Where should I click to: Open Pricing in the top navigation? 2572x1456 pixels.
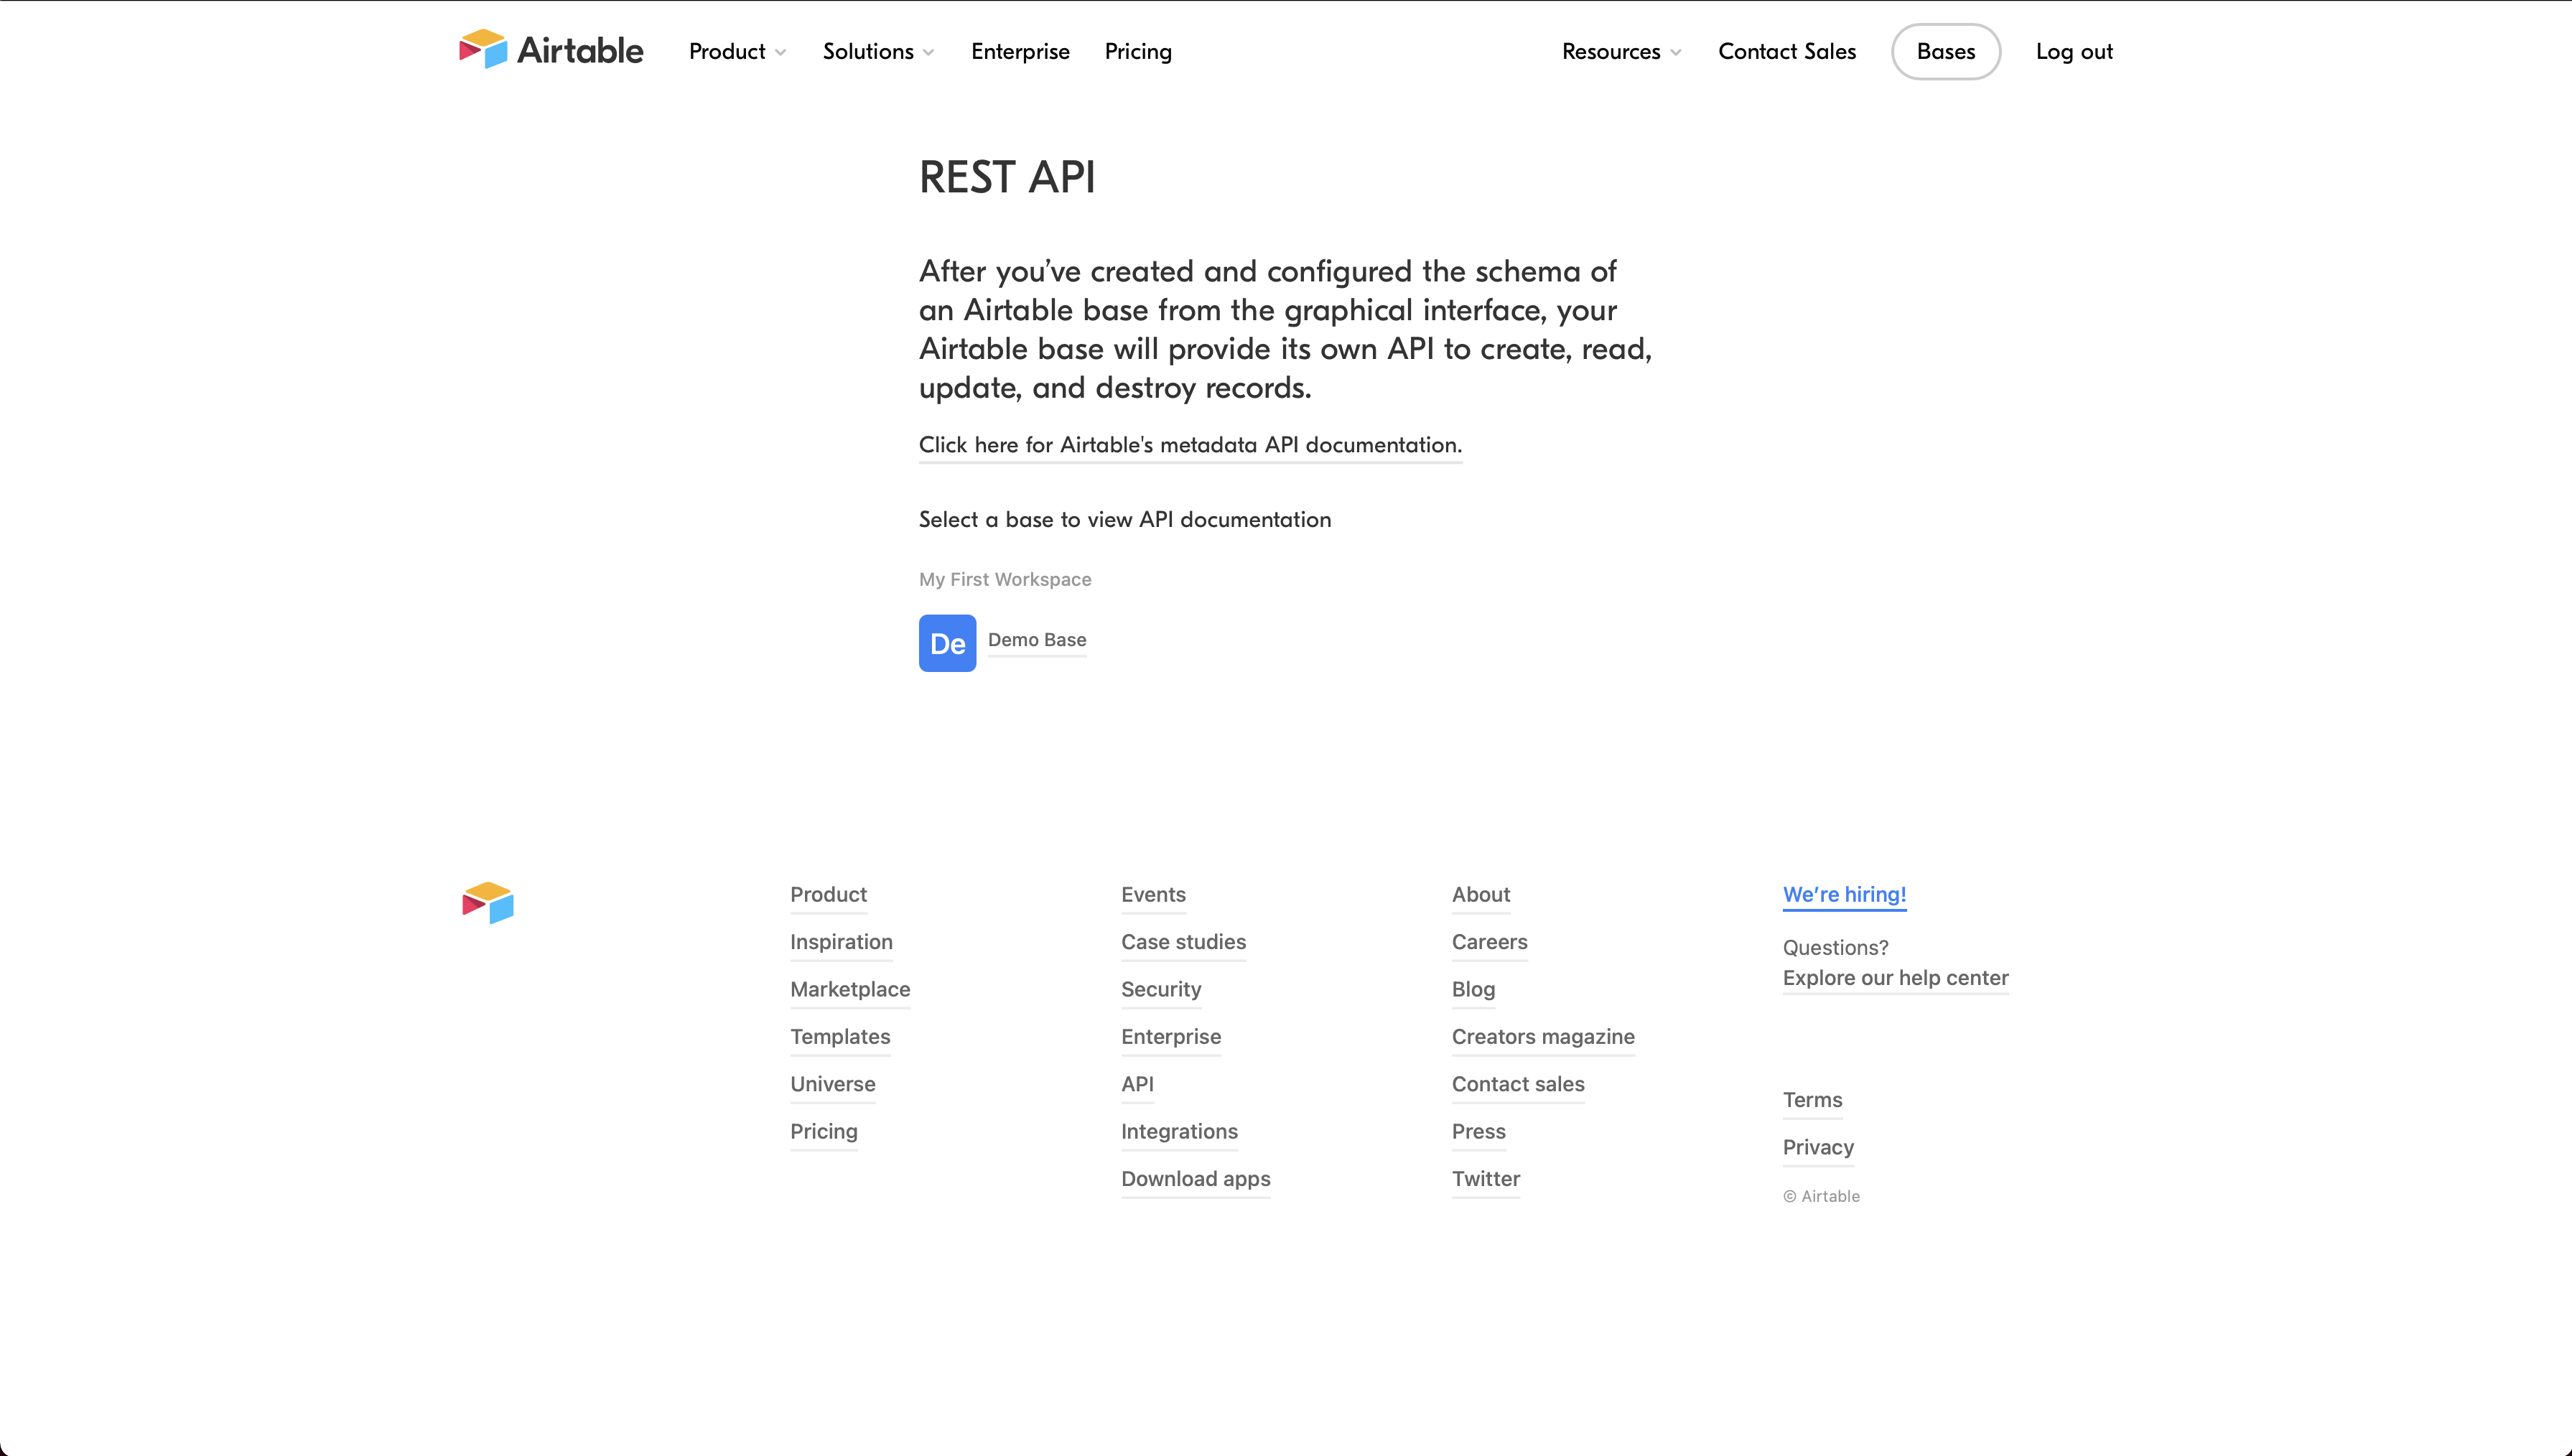pos(1138,51)
